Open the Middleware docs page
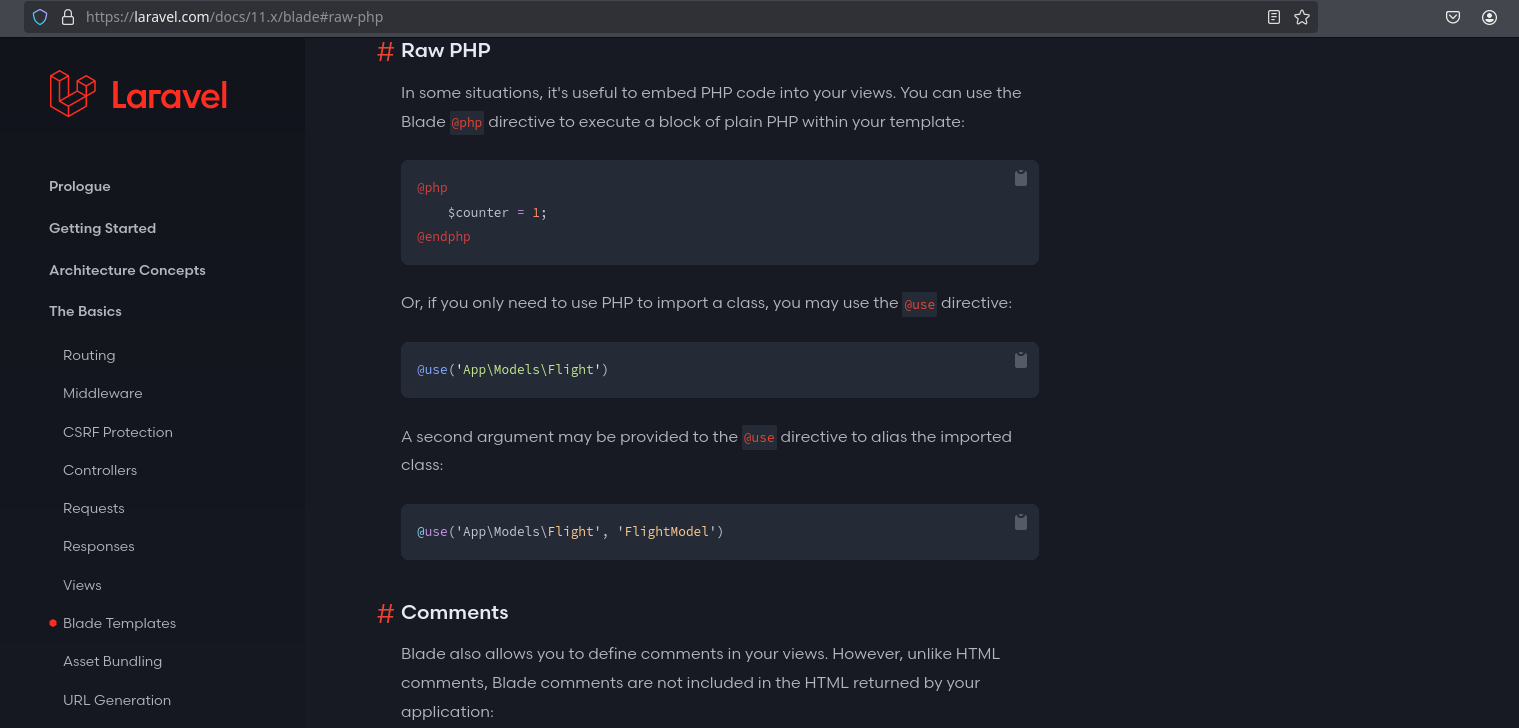 (102, 394)
